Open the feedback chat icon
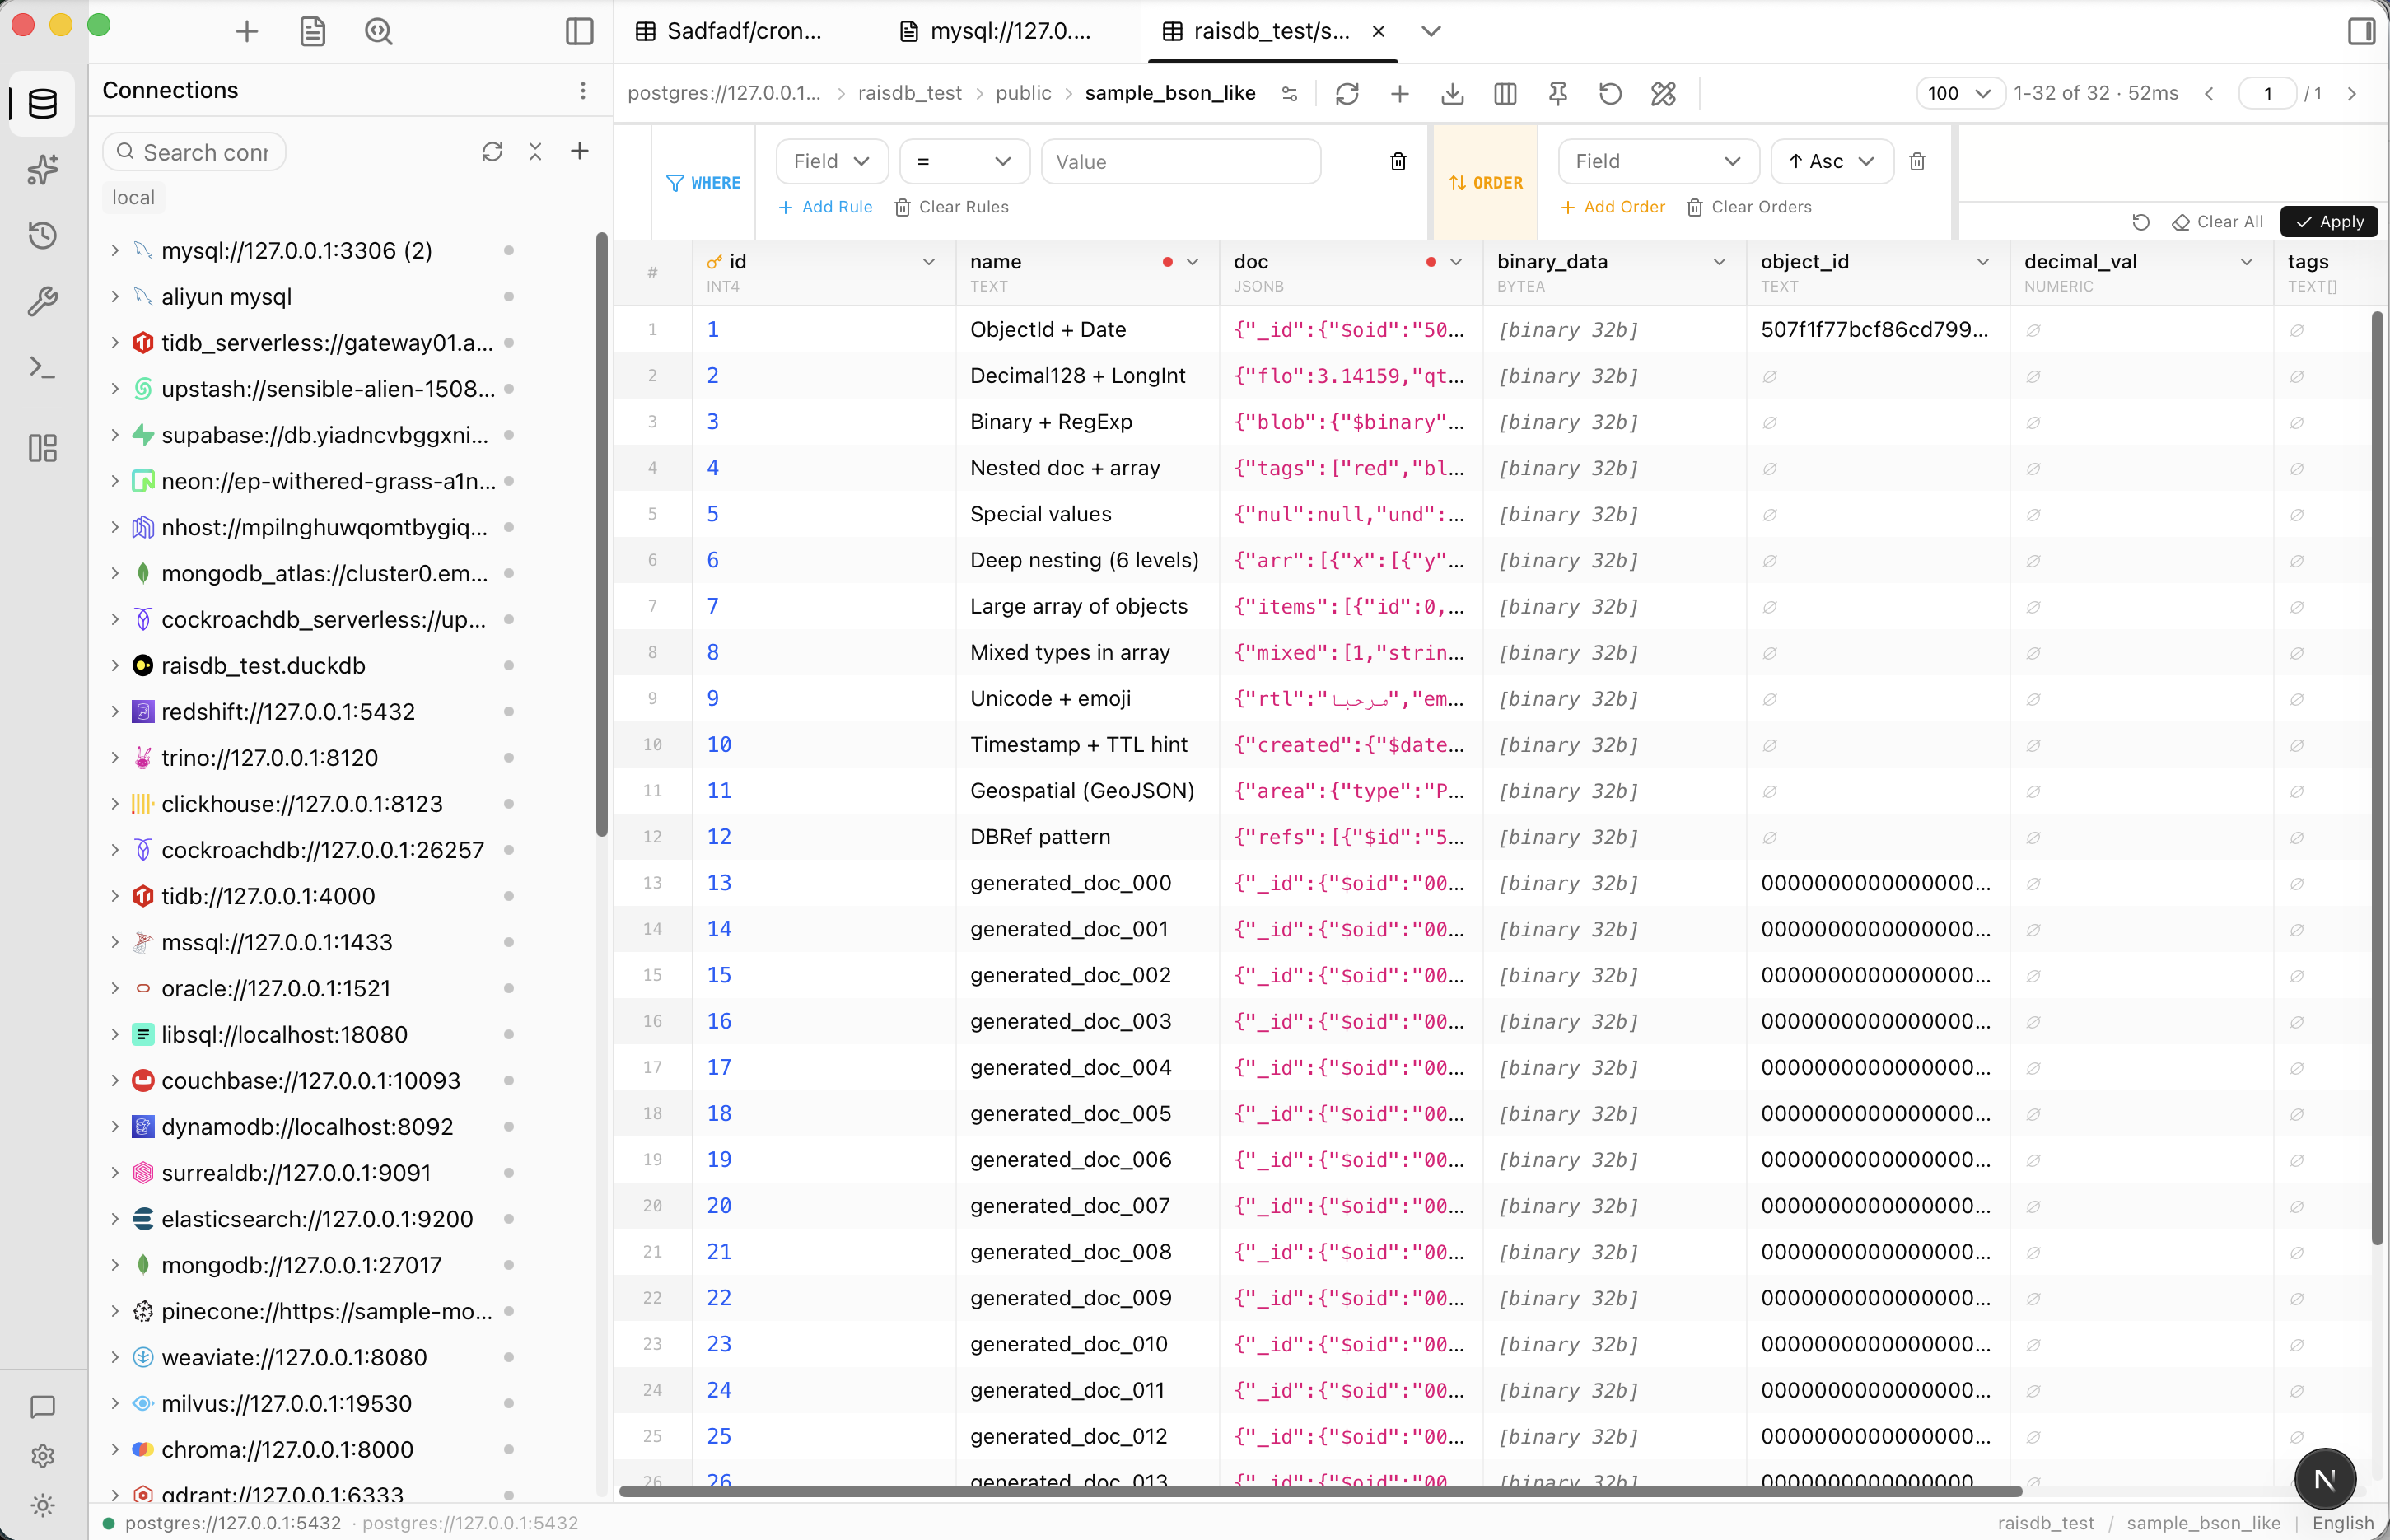 click(x=42, y=1407)
